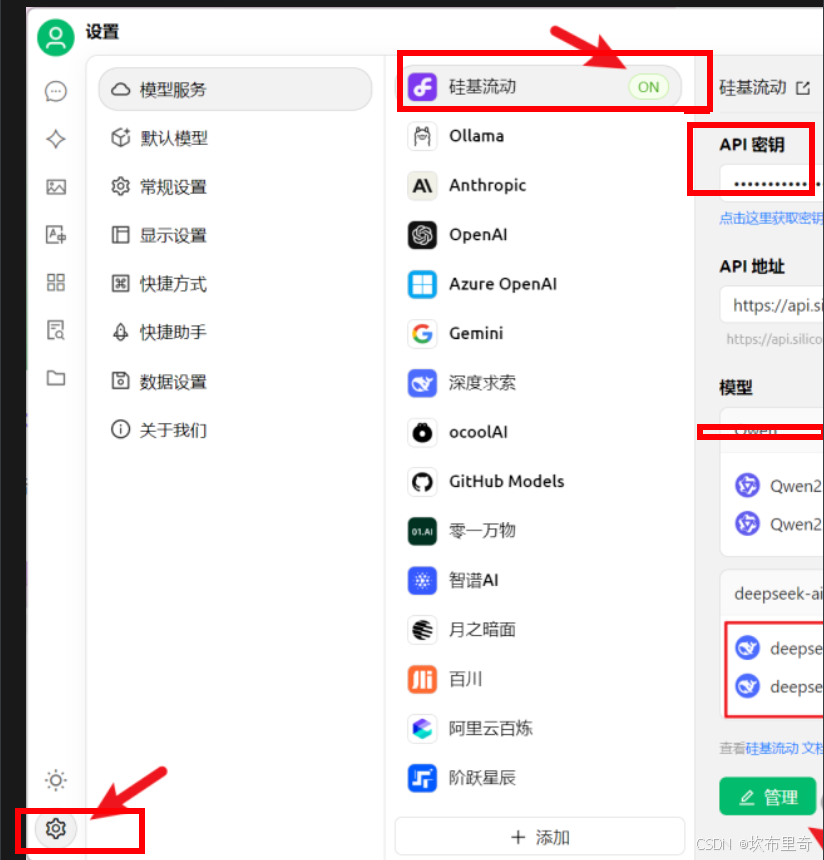Click the 添加 add provider button
Image resolution: width=824 pixels, height=860 pixels.
point(540,836)
